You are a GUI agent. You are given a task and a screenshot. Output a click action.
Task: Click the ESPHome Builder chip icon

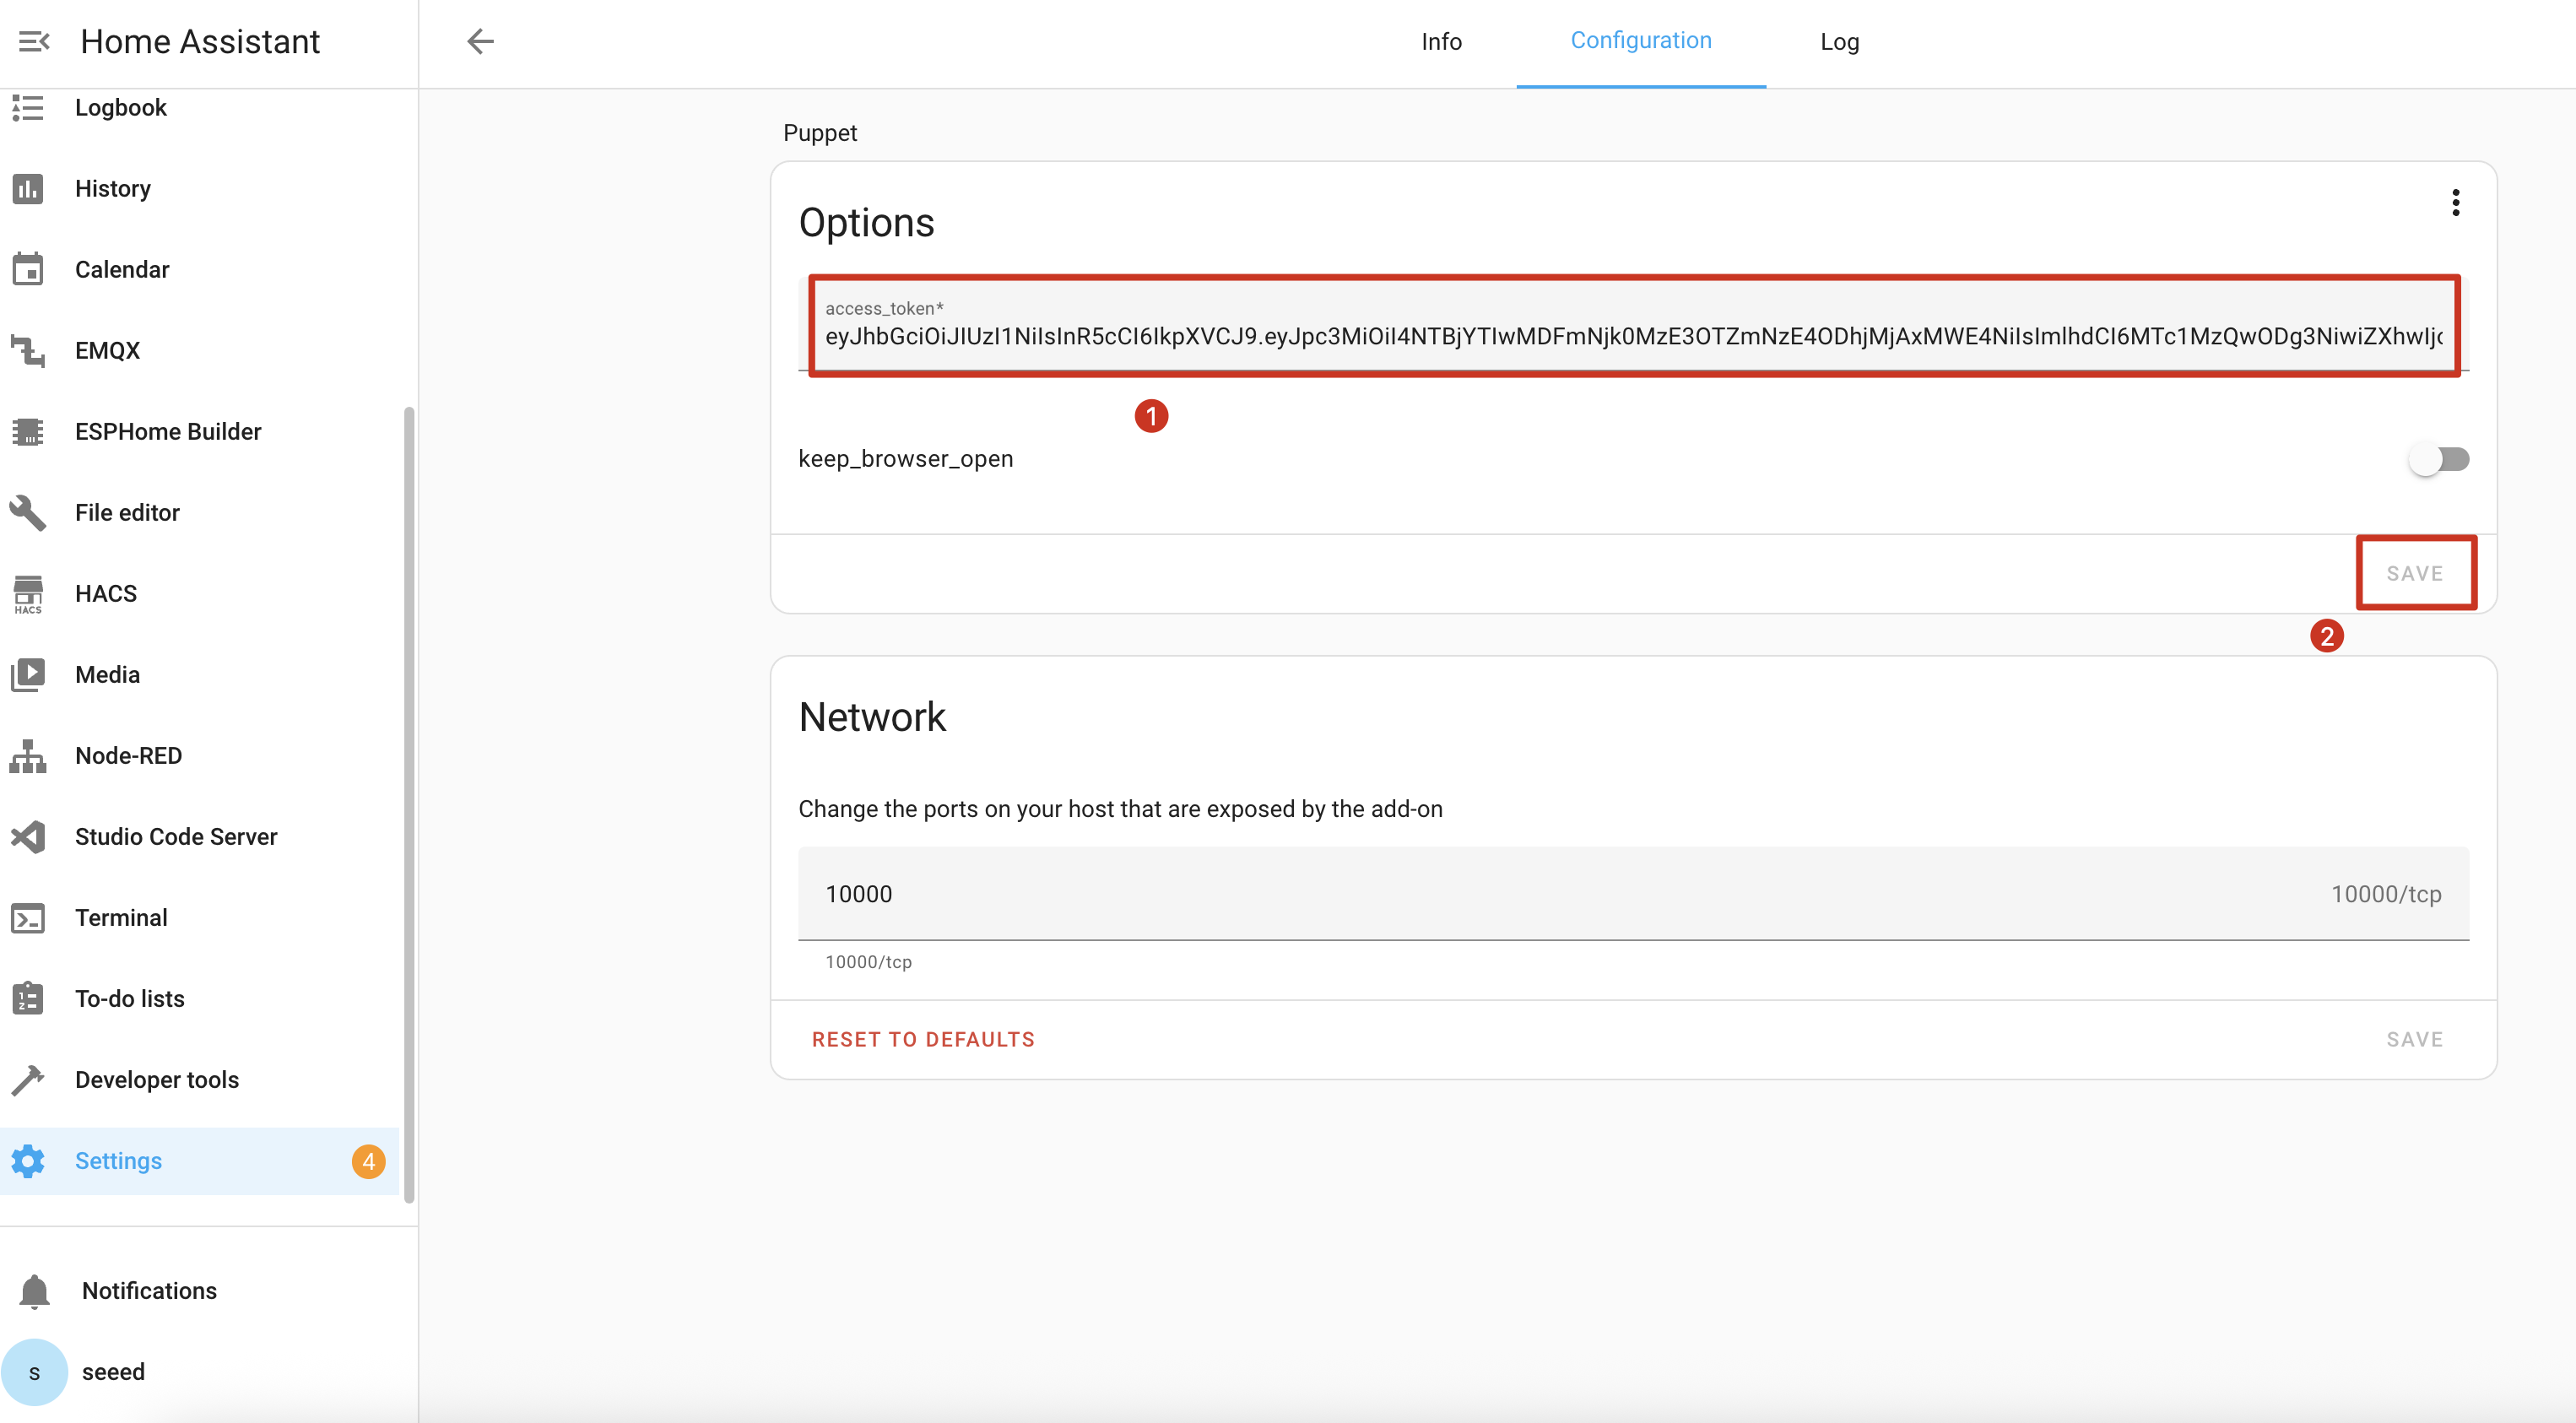(28, 431)
